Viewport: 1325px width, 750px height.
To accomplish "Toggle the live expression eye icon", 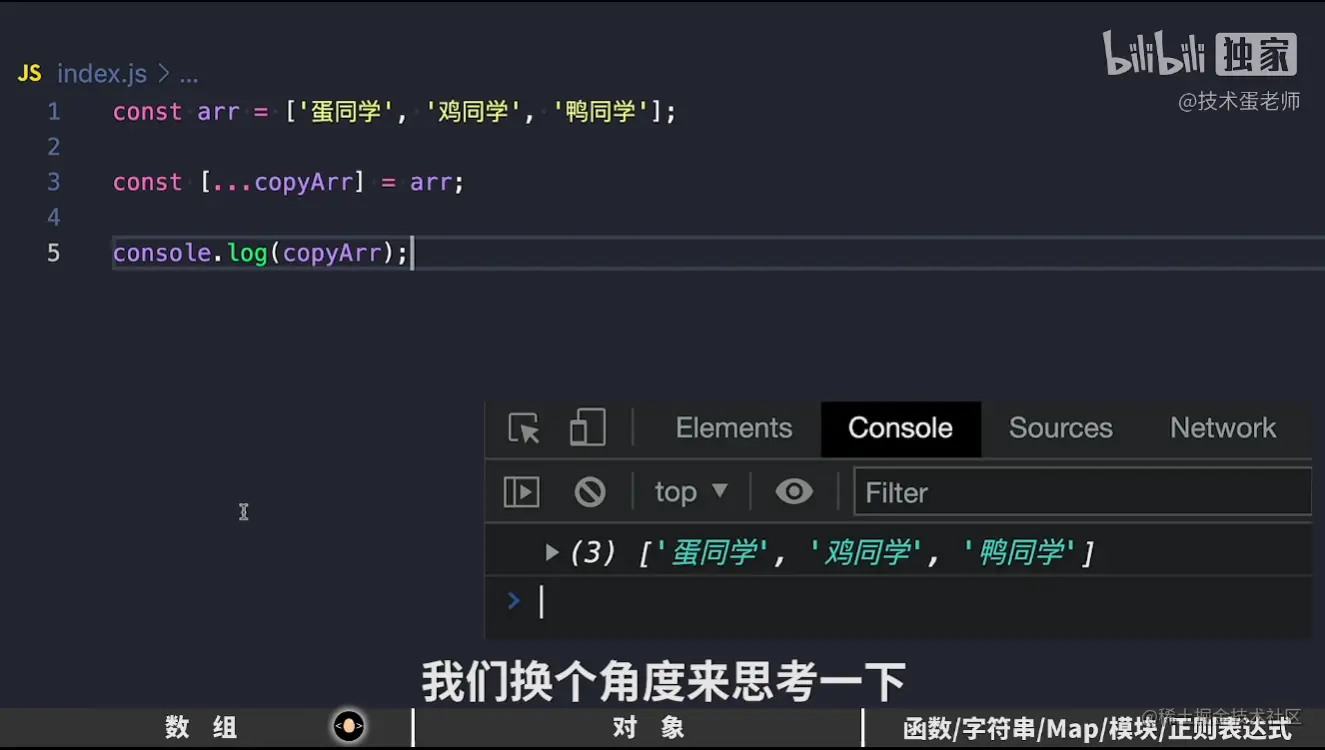I will [x=794, y=491].
